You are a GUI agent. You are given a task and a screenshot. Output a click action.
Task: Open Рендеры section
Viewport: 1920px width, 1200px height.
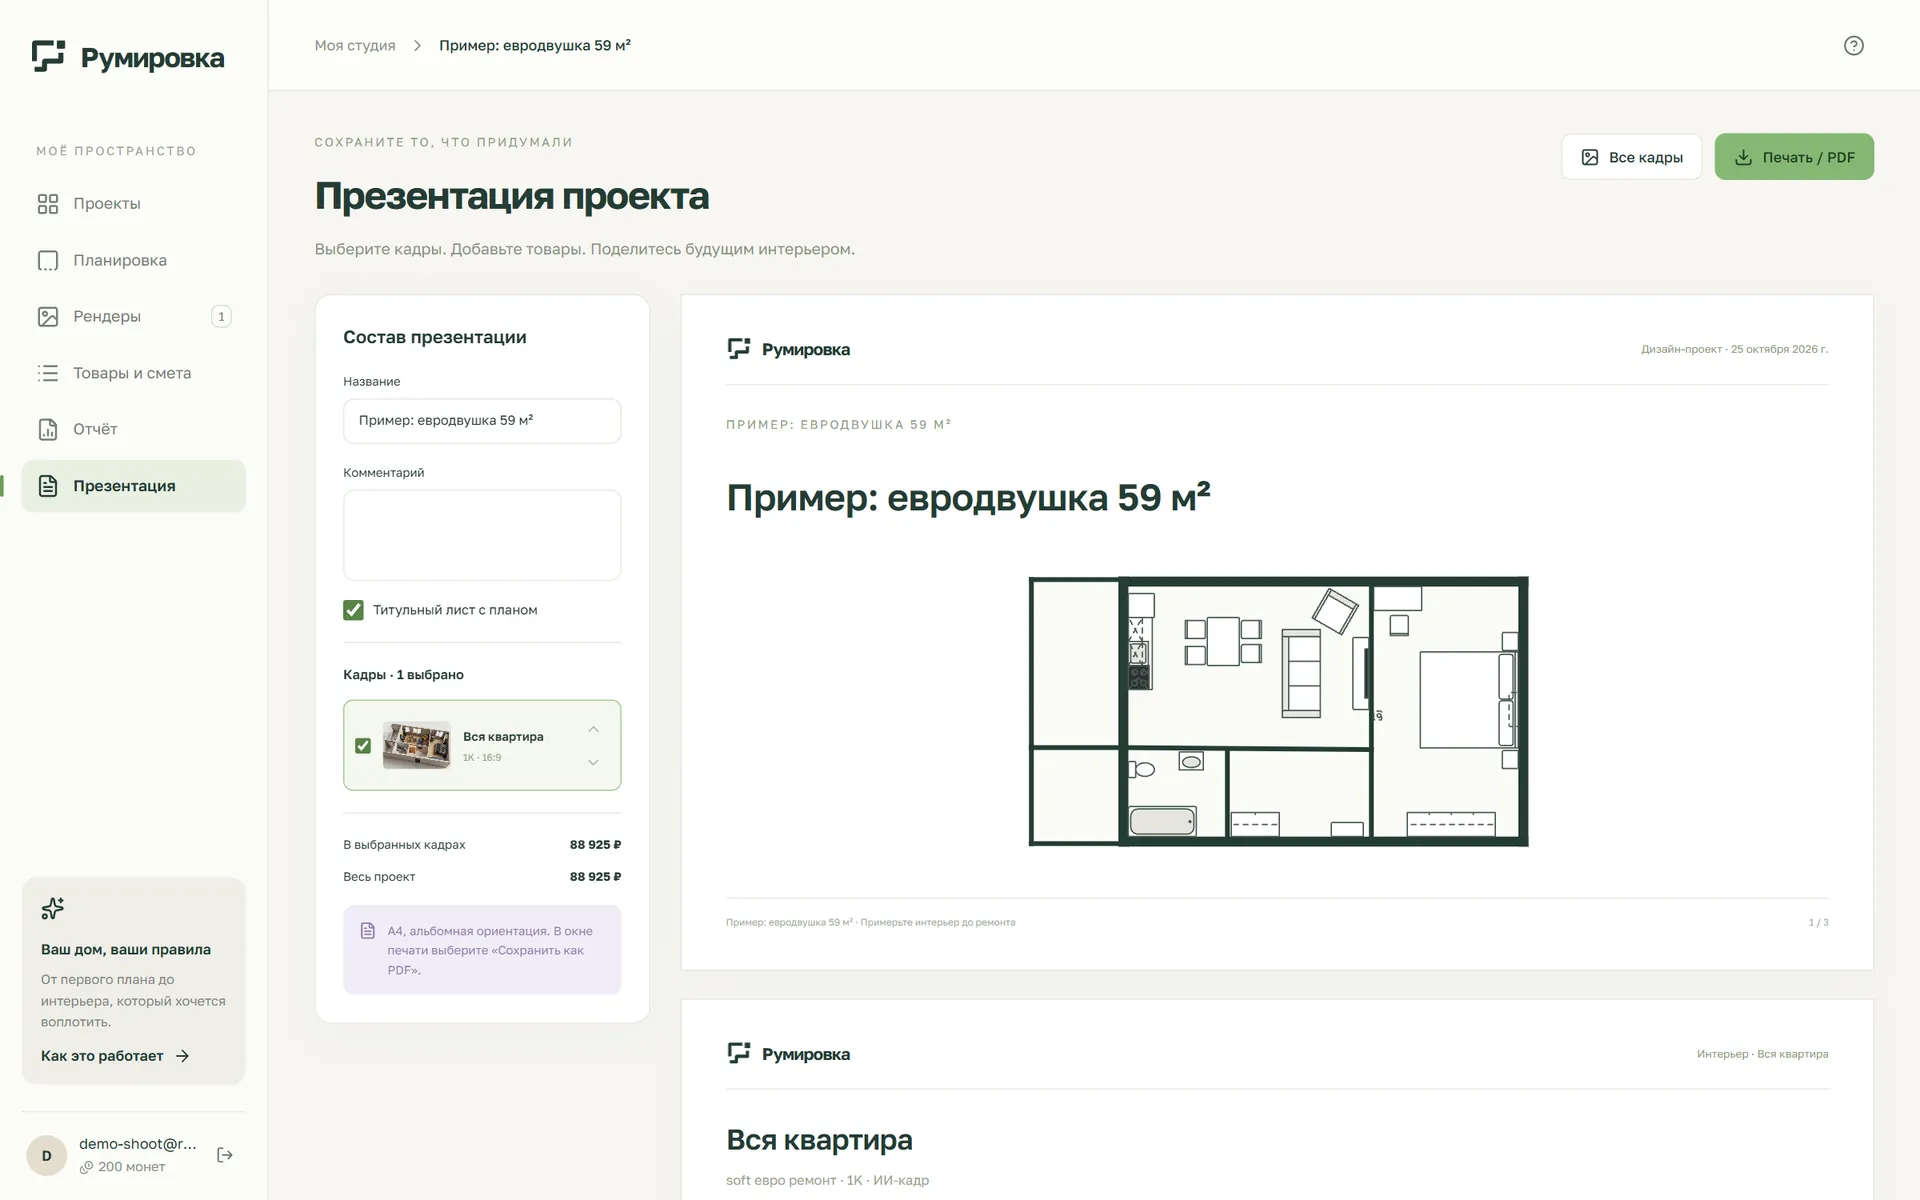(134, 317)
